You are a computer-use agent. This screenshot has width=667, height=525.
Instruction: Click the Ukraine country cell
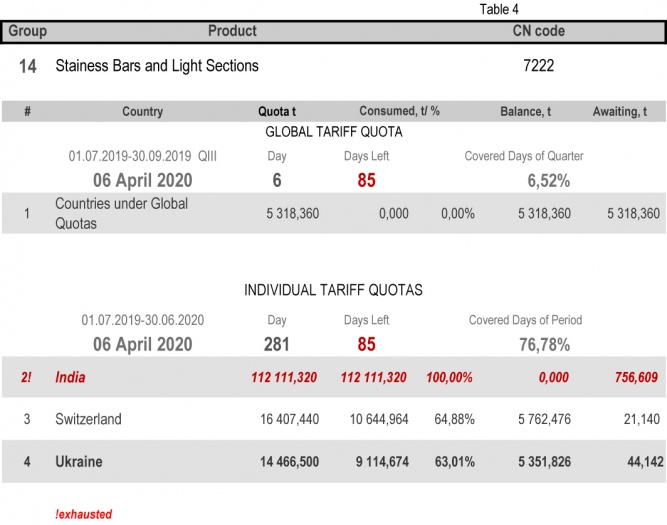click(78, 462)
